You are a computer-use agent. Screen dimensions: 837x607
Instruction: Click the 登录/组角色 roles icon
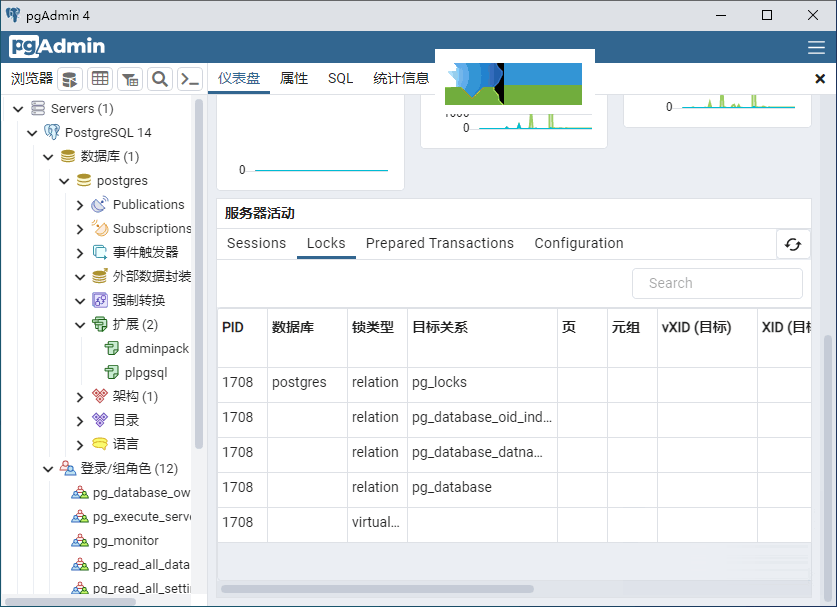click(x=68, y=468)
